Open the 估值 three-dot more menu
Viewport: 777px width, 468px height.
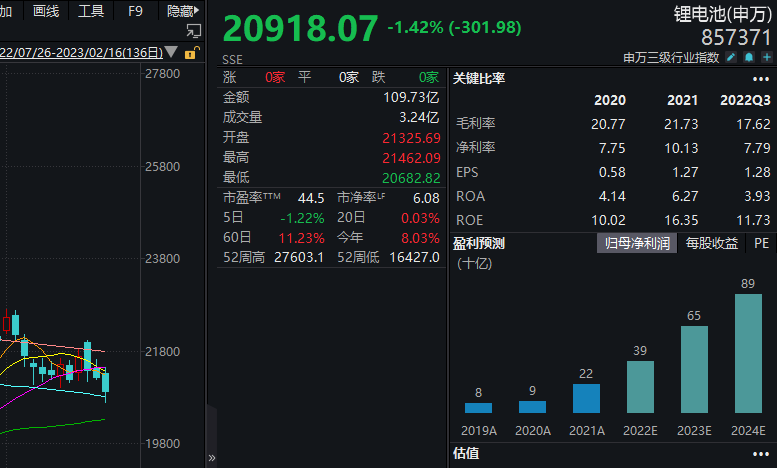click(761, 454)
